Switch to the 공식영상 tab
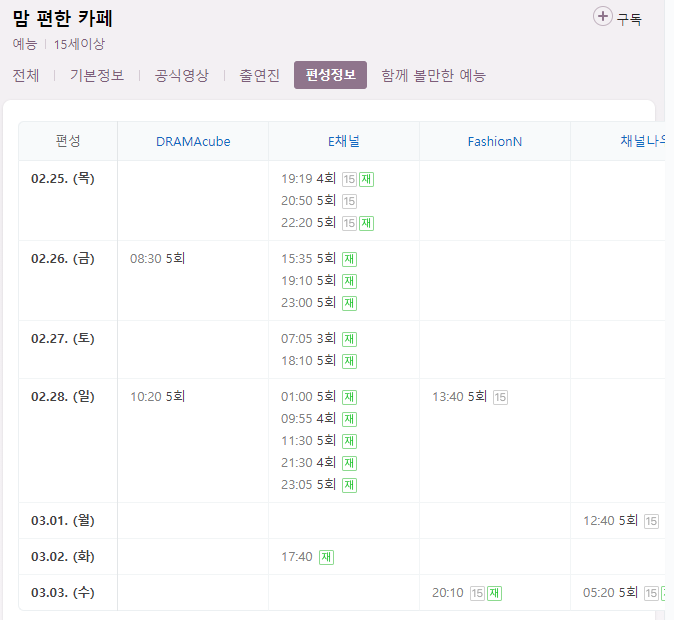Image resolution: width=674 pixels, height=620 pixels. pyautogui.click(x=182, y=75)
